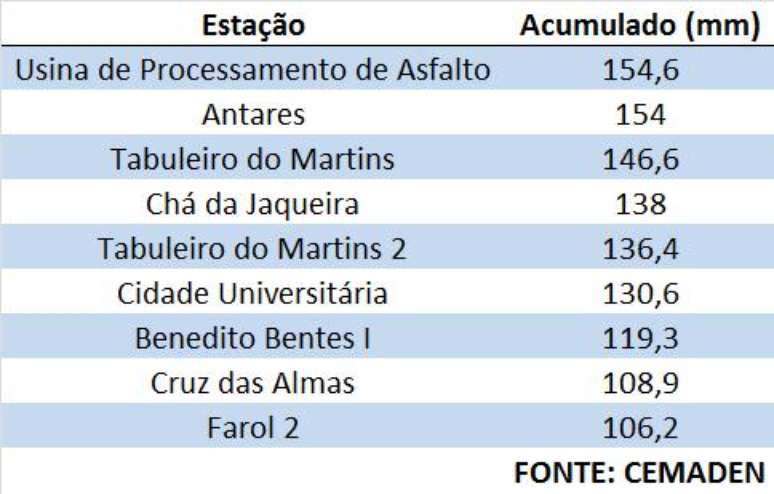Viewport: 774px width, 494px height.
Task: Select the 154,6 value cell
Action: tap(640, 70)
